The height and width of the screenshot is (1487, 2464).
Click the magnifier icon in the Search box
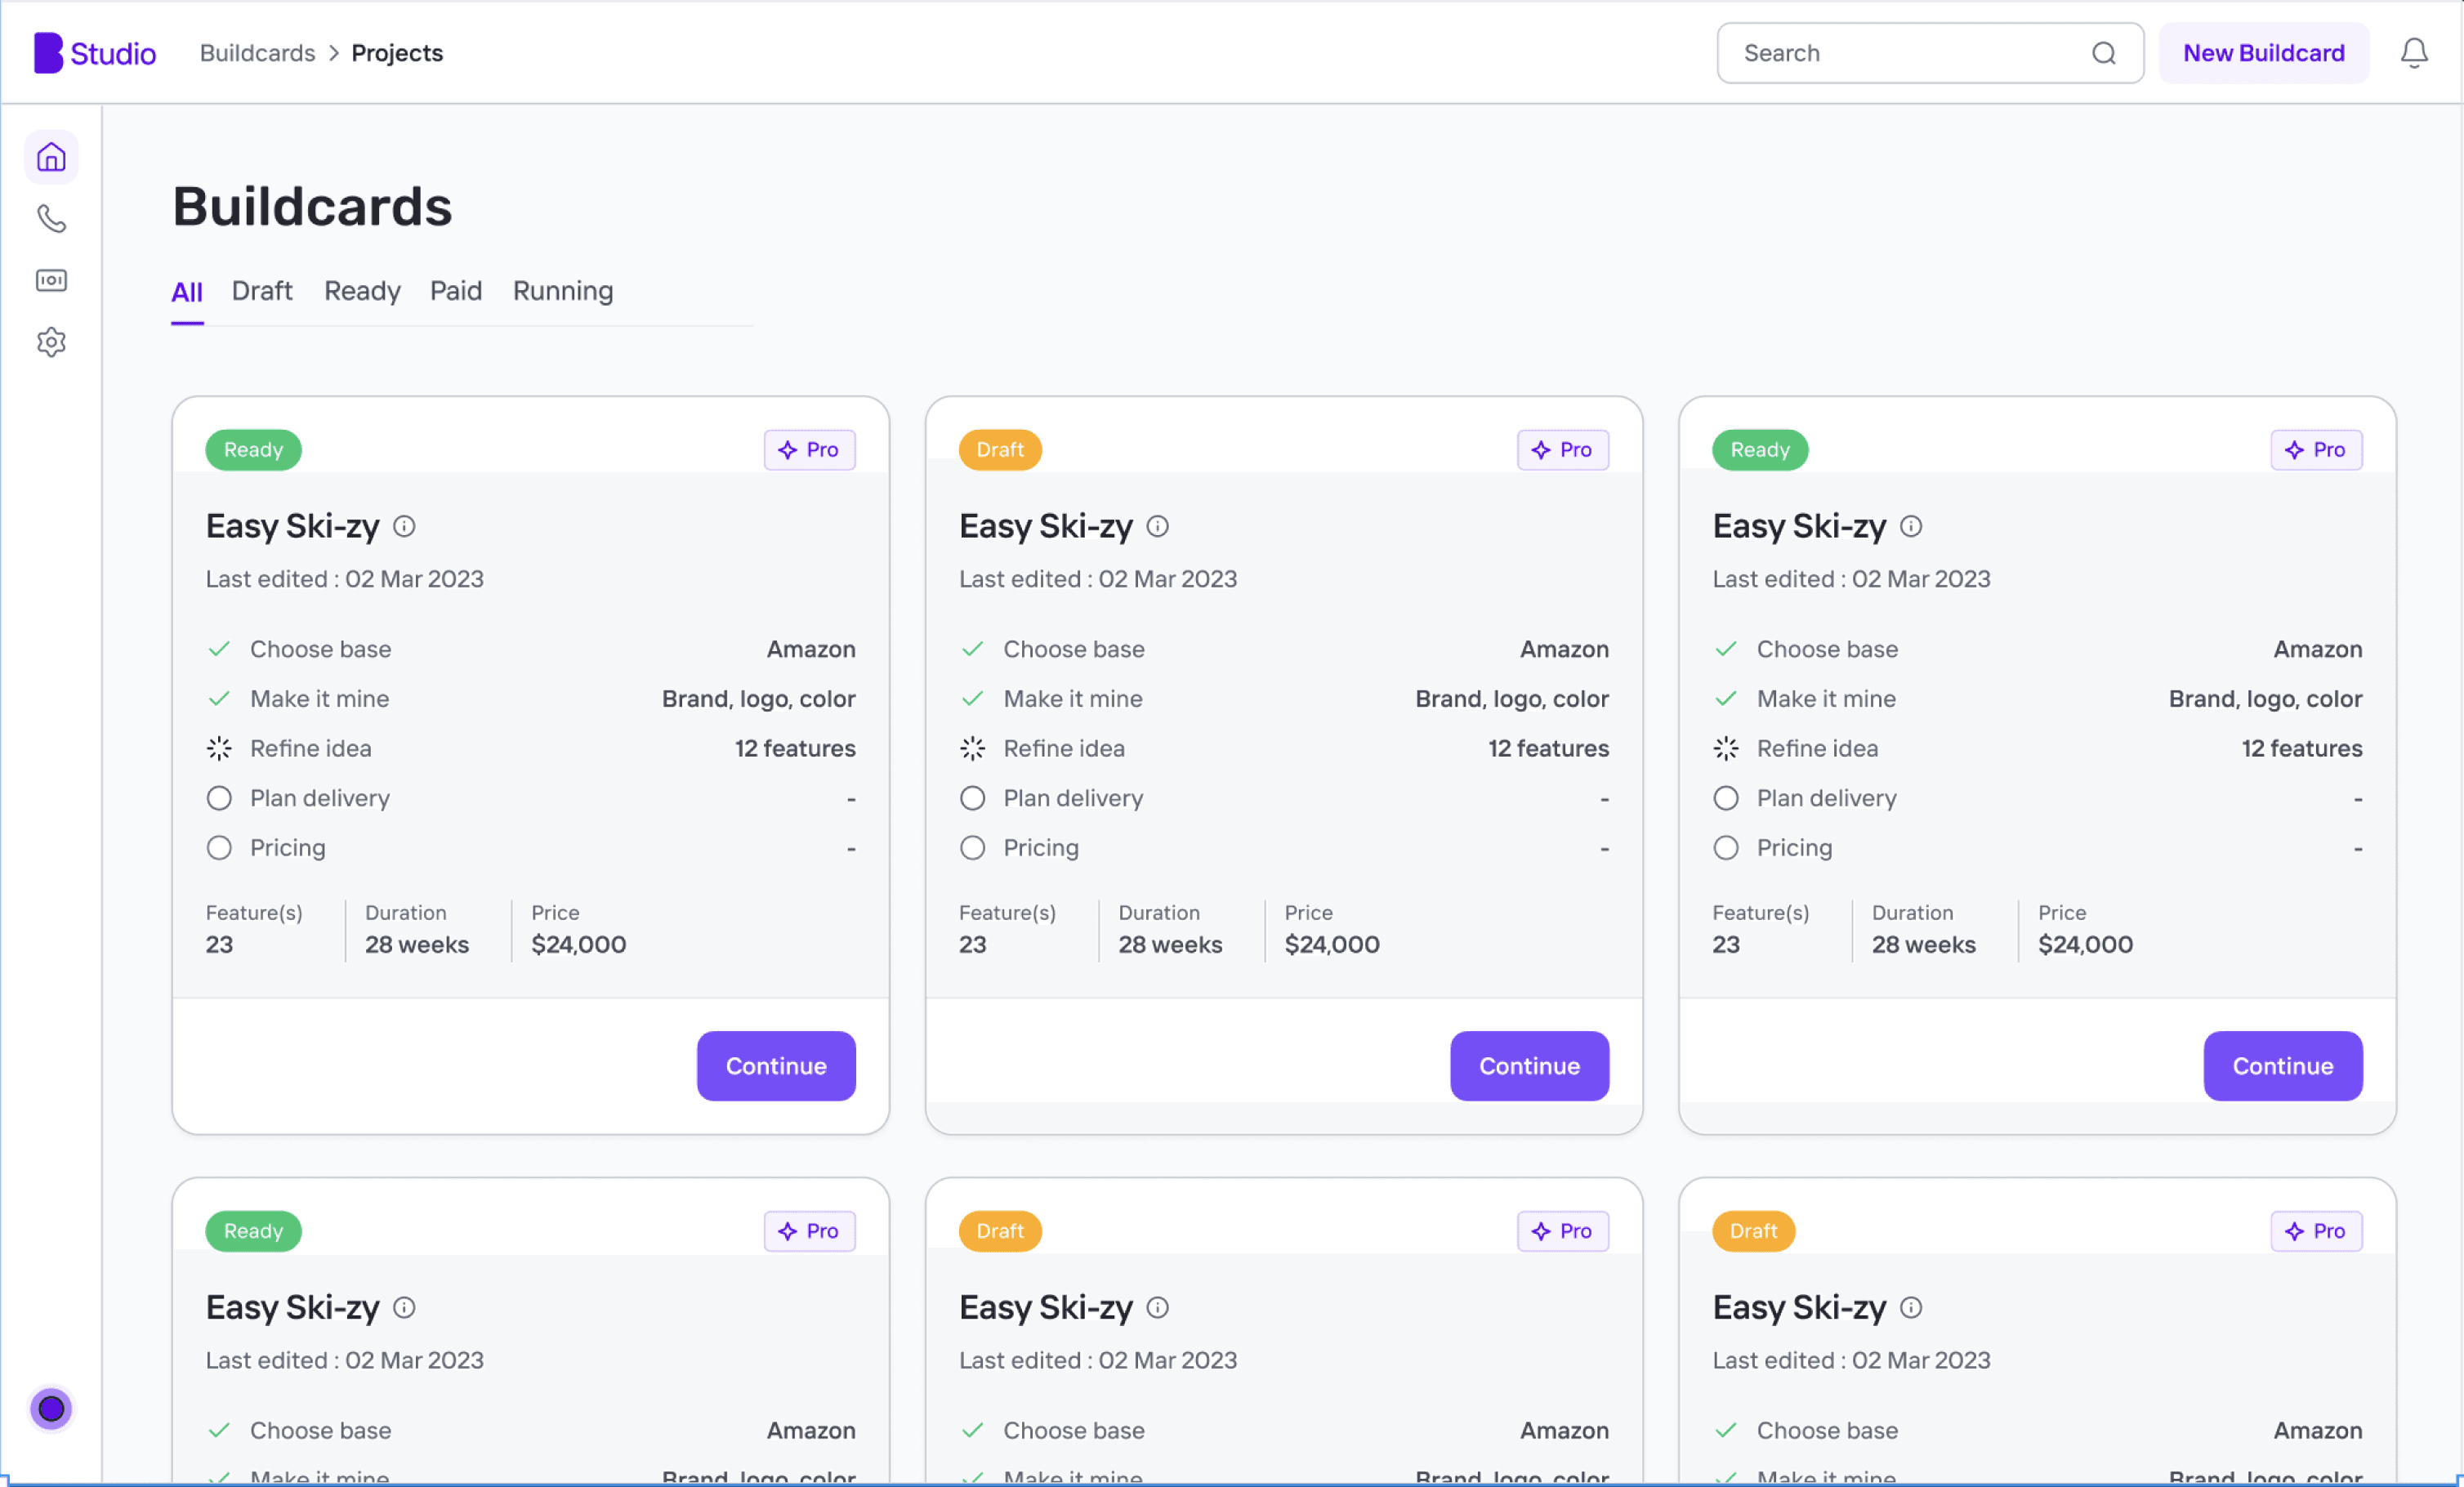pos(2103,53)
